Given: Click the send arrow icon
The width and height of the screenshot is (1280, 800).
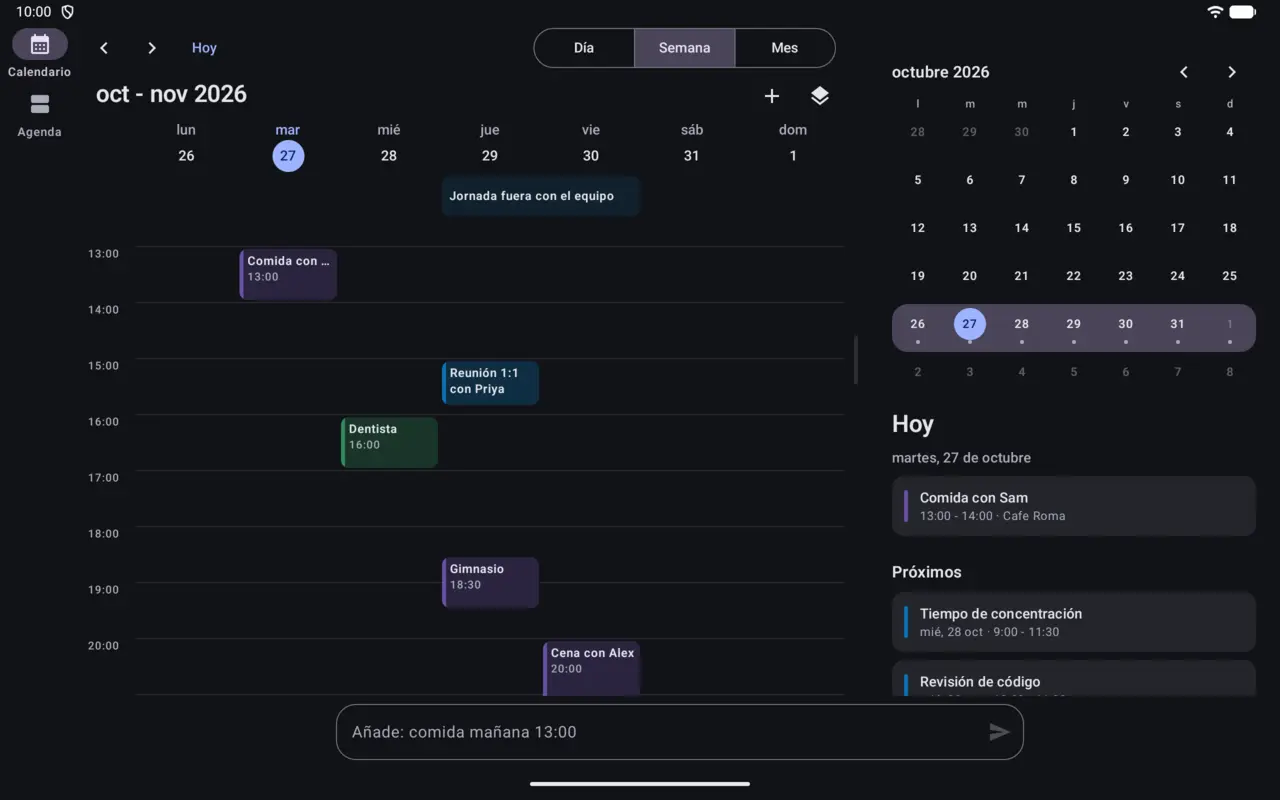Looking at the screenshot, I should 999,732.
